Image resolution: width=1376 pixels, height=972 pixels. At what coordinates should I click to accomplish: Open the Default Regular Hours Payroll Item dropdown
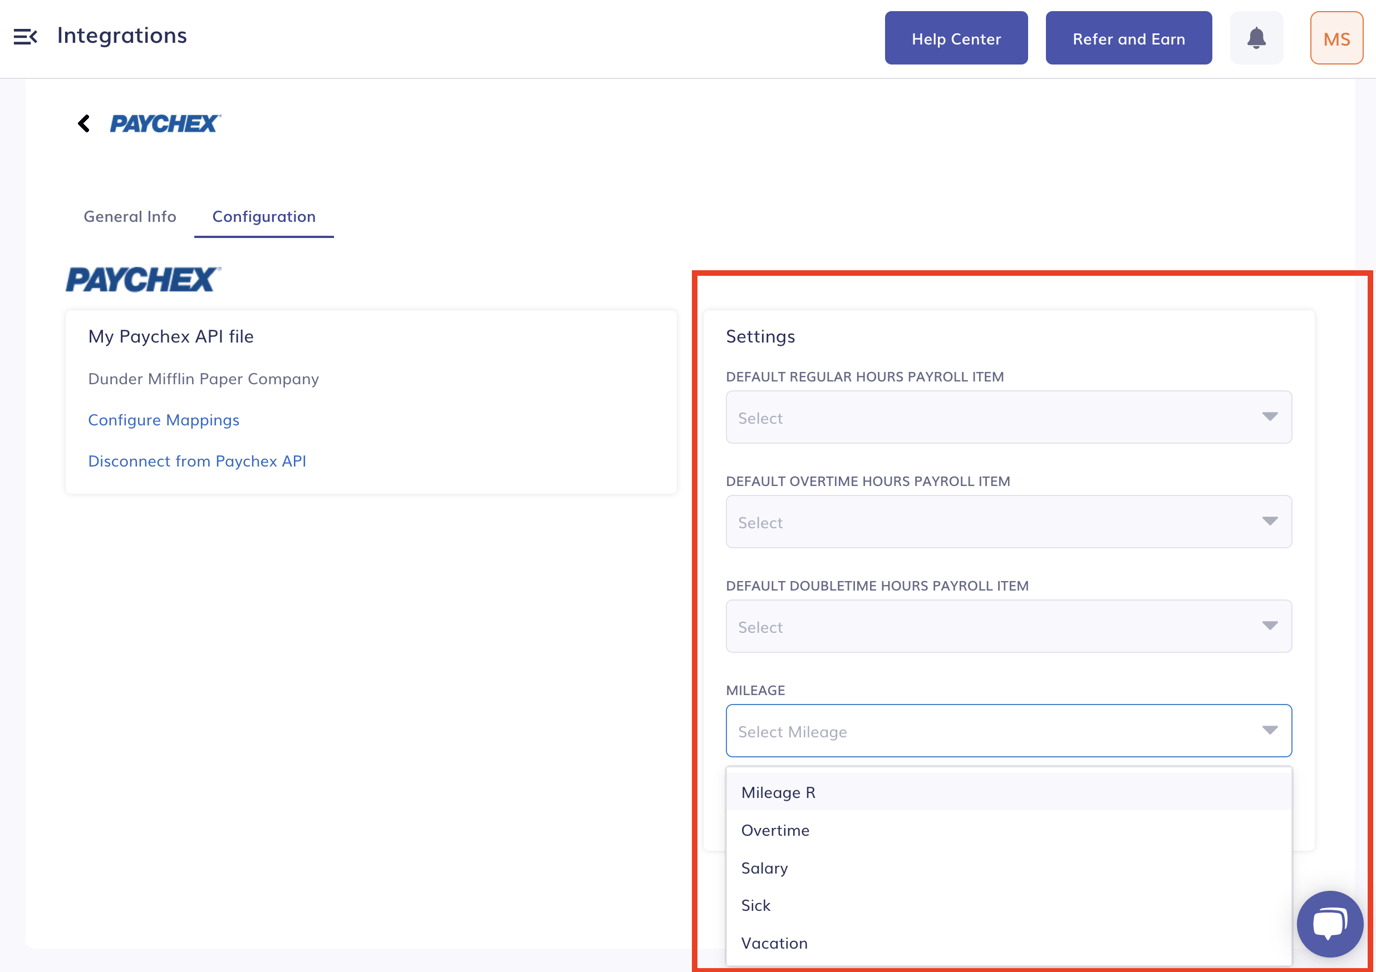[1008, 417]
